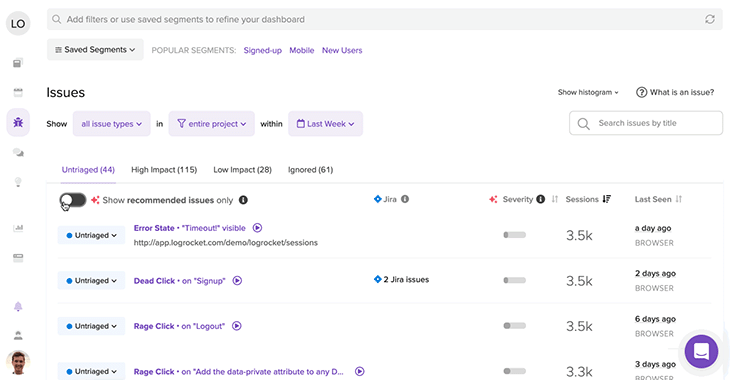Play session for Rage Click data-private issue
This screenshot has height=380, width=730.
point(359,371)
